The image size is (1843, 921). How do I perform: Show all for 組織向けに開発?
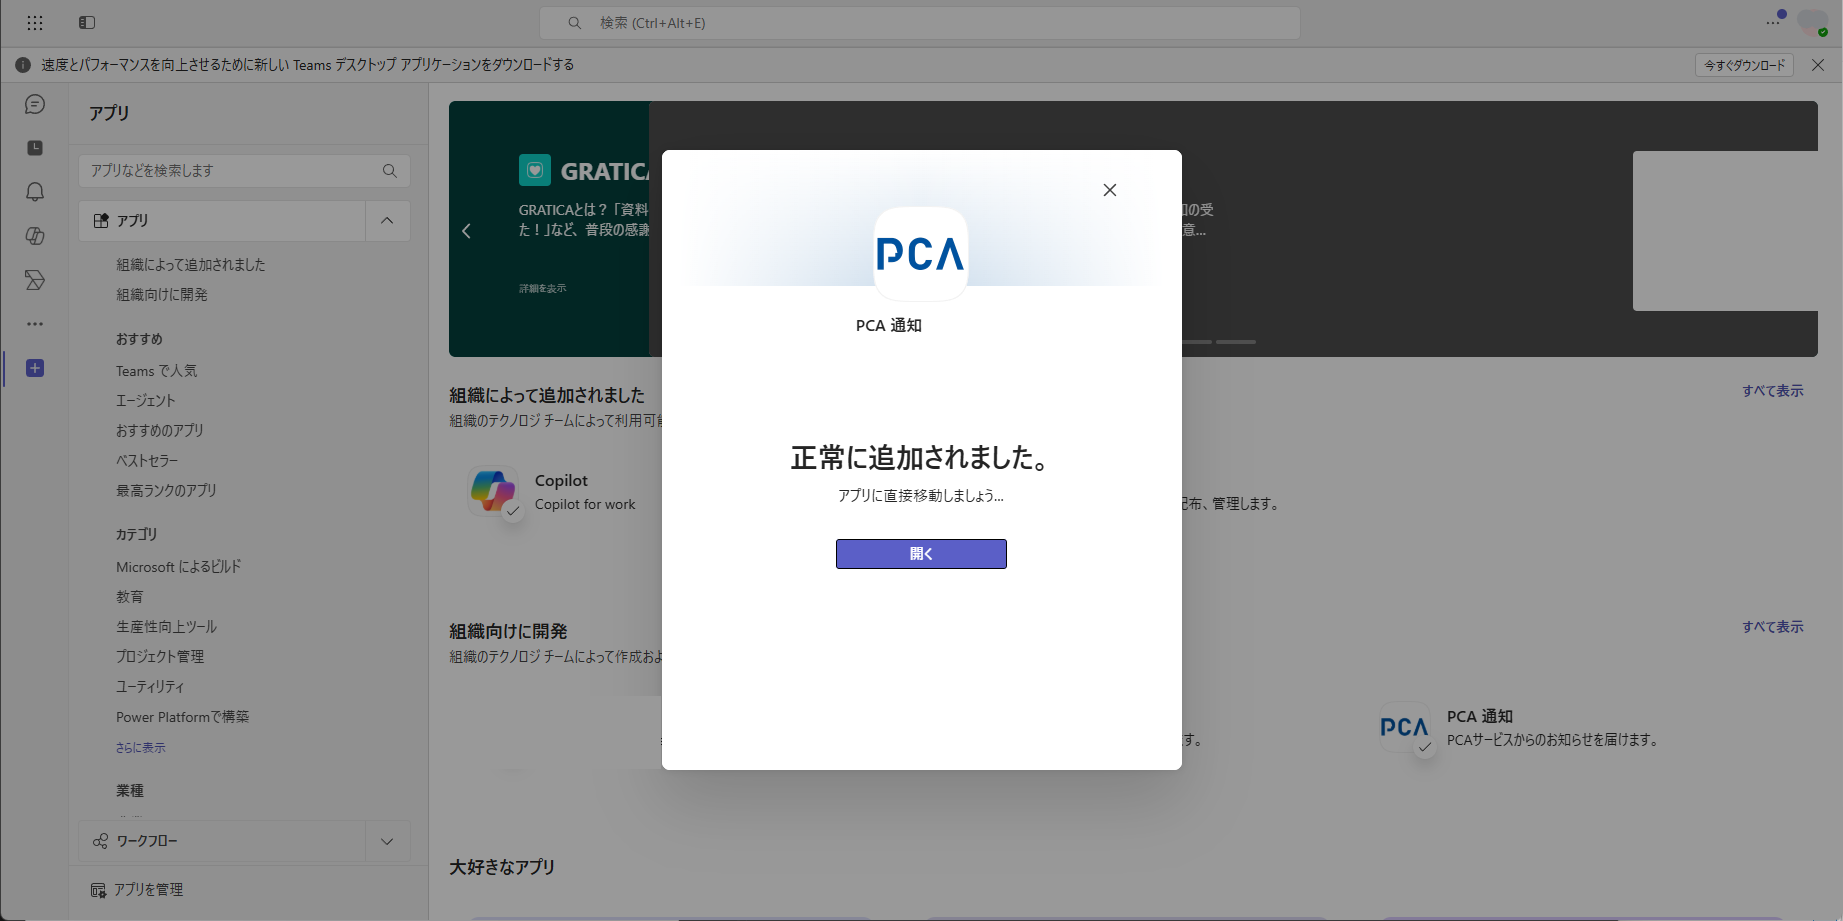coord(1773,627)
